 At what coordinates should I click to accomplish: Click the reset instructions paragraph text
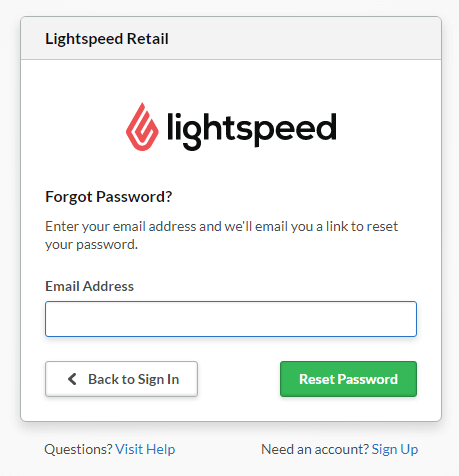[222, 235]
